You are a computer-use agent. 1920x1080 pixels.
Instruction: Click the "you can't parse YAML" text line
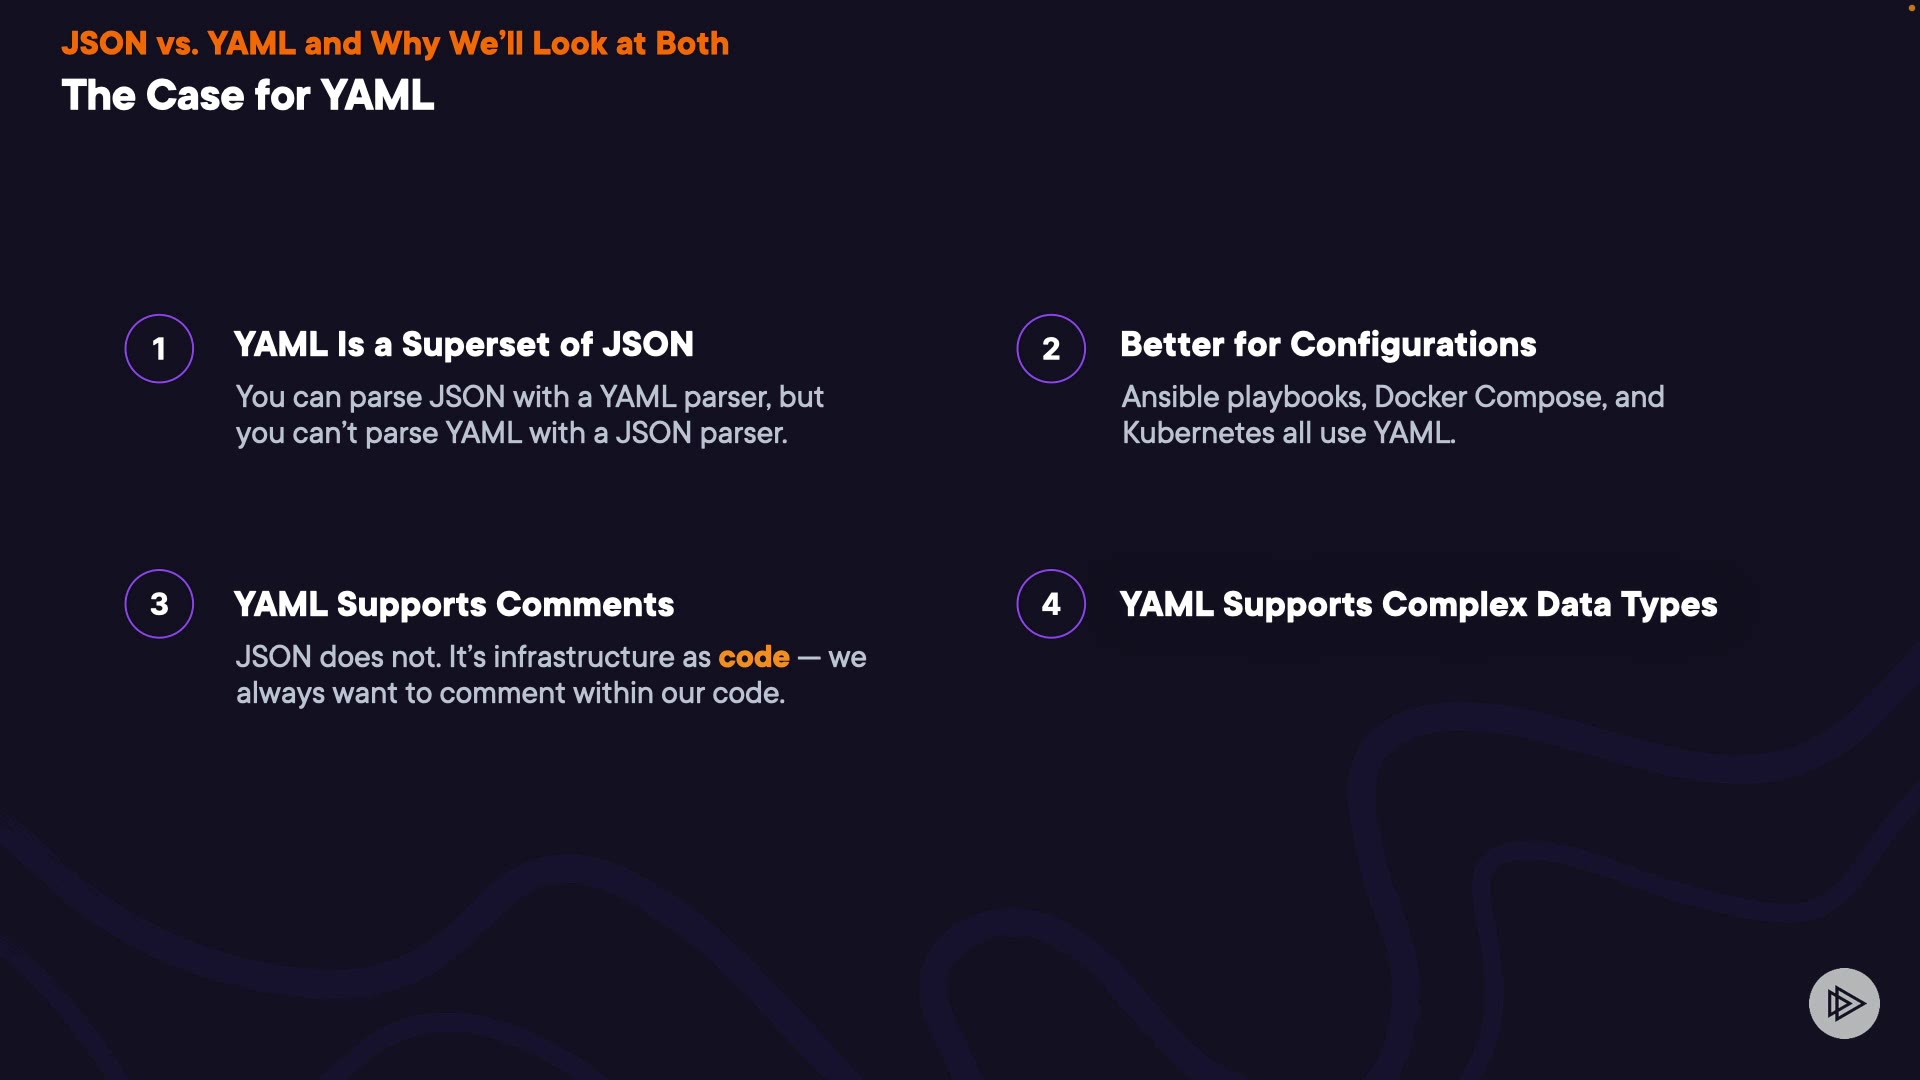point(511,433)
